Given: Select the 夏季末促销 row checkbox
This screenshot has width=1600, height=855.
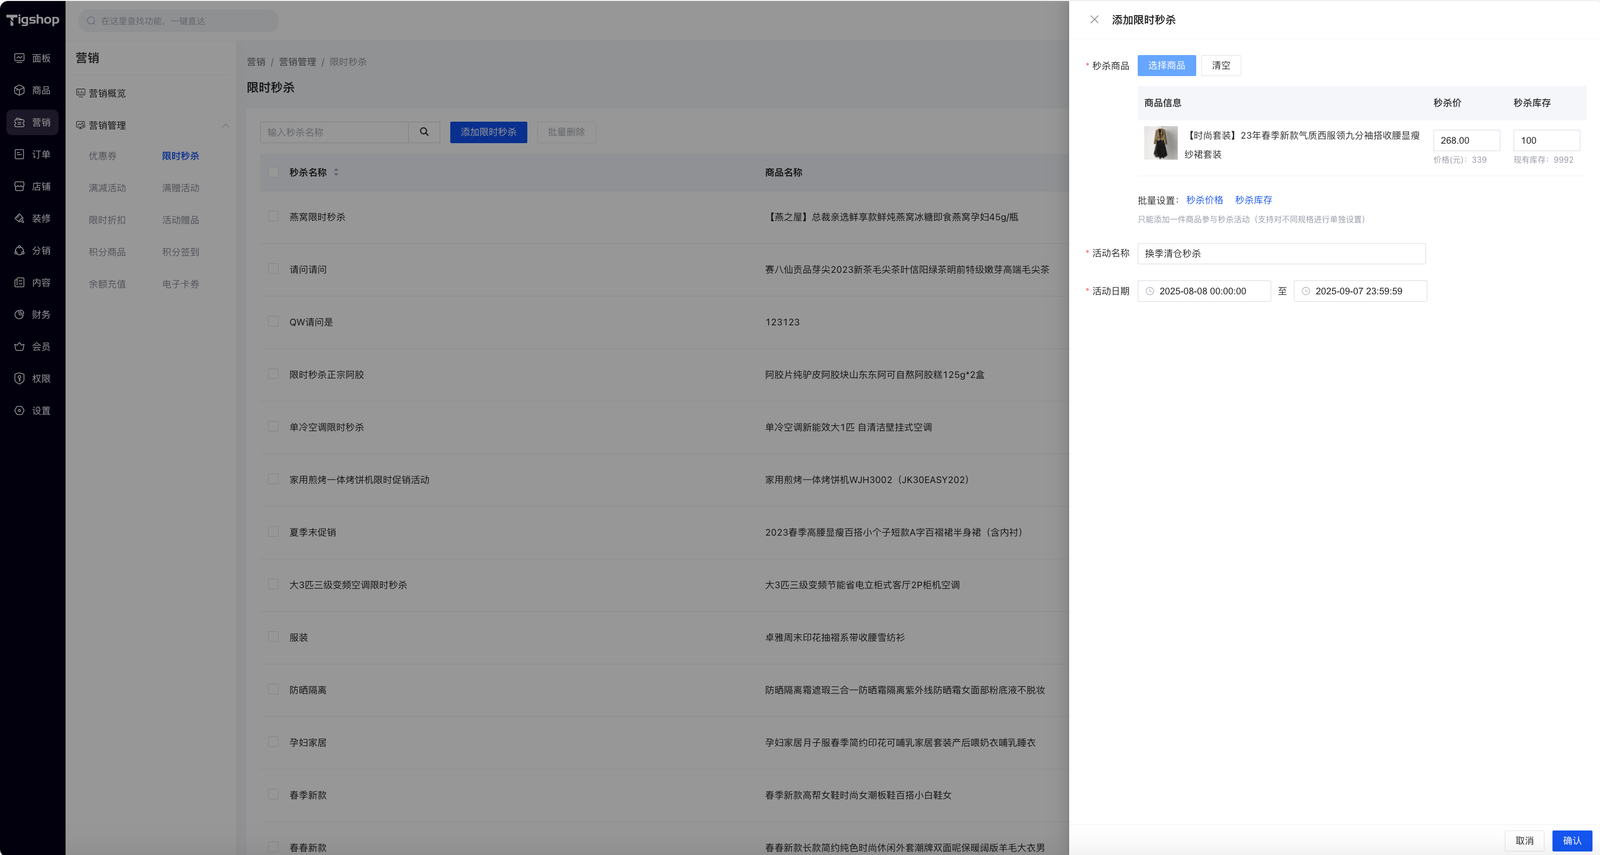Looking at the screenshot, I should click(273, 532).
